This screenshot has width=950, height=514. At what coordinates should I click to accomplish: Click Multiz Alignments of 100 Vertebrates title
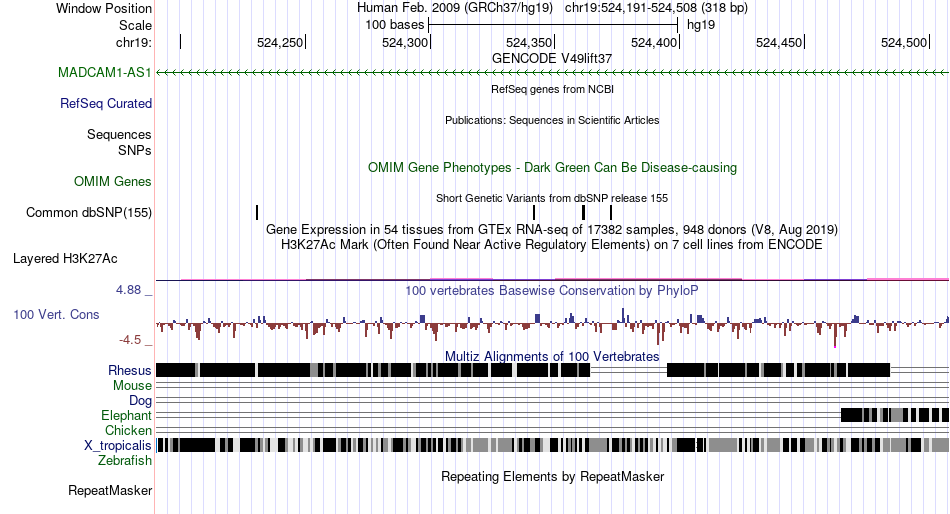(552, 356)
